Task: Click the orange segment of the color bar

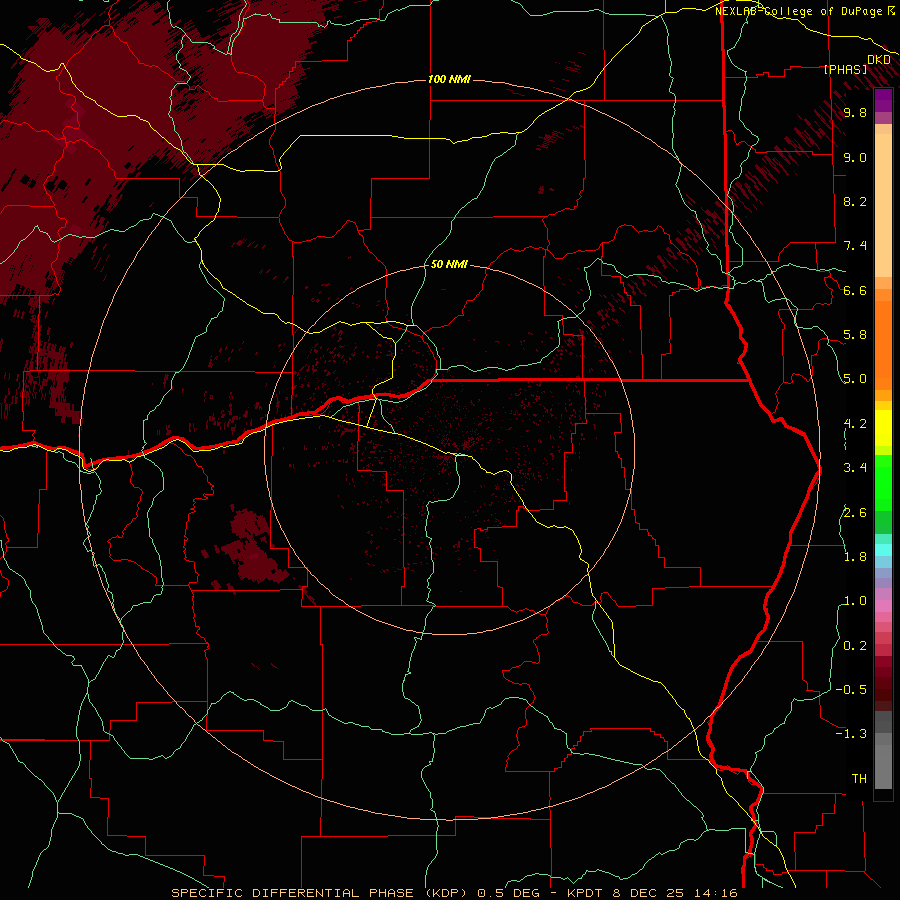Action: [x=883, y=346]
